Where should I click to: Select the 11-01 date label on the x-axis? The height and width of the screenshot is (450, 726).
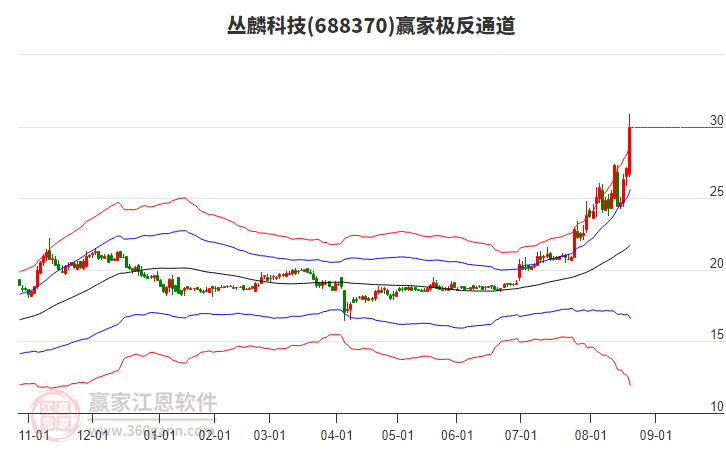tap(34, 436)
